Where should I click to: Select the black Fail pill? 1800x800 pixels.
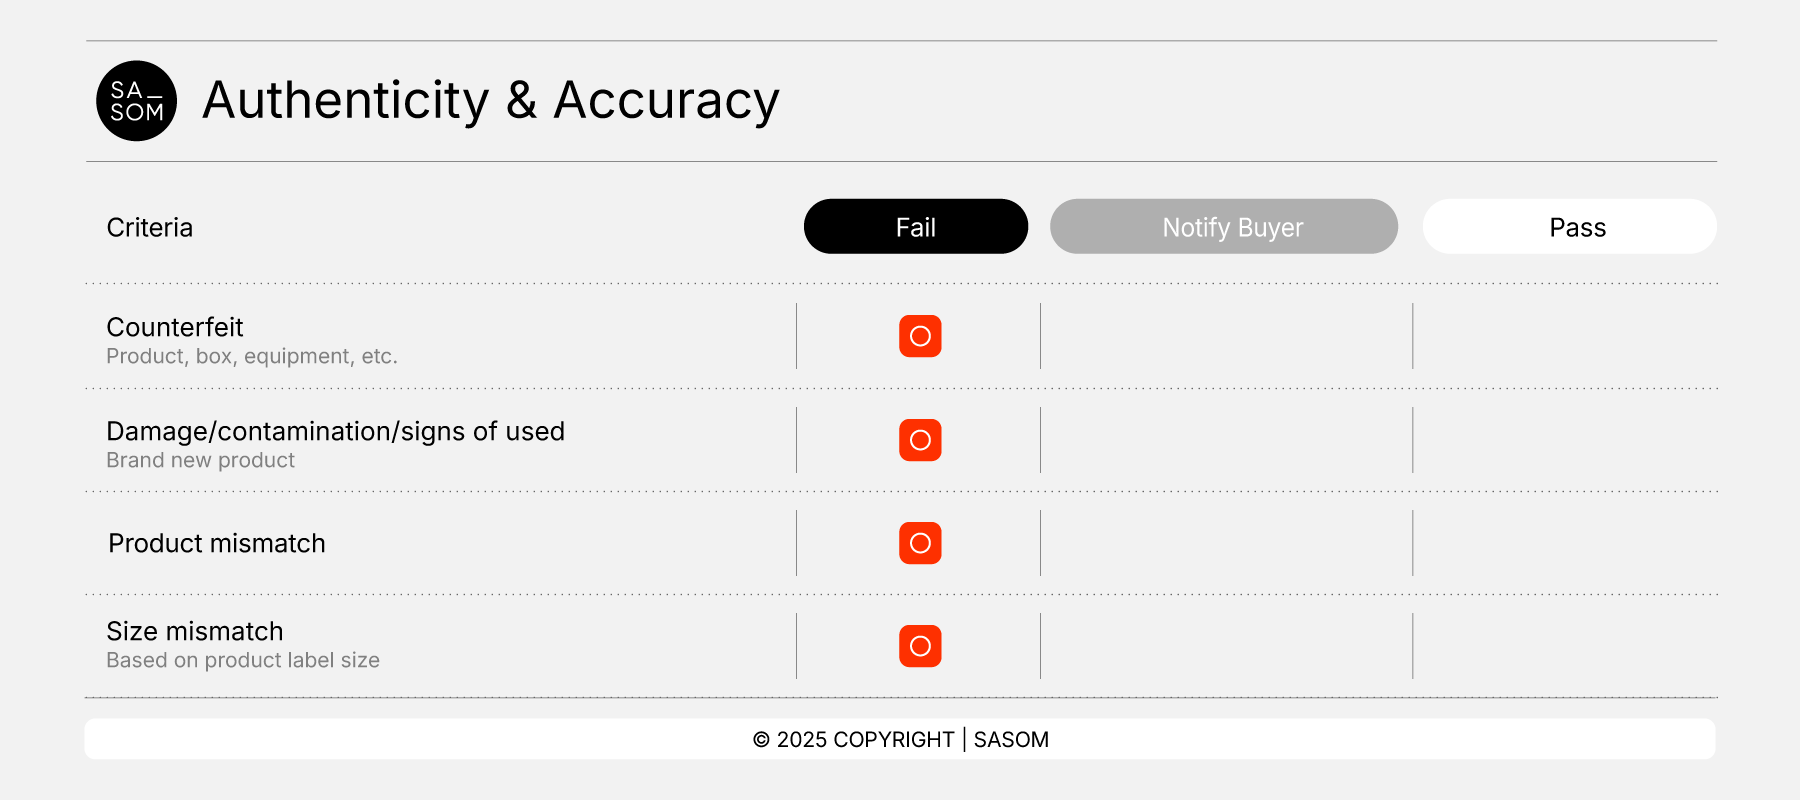click(915, 227)
